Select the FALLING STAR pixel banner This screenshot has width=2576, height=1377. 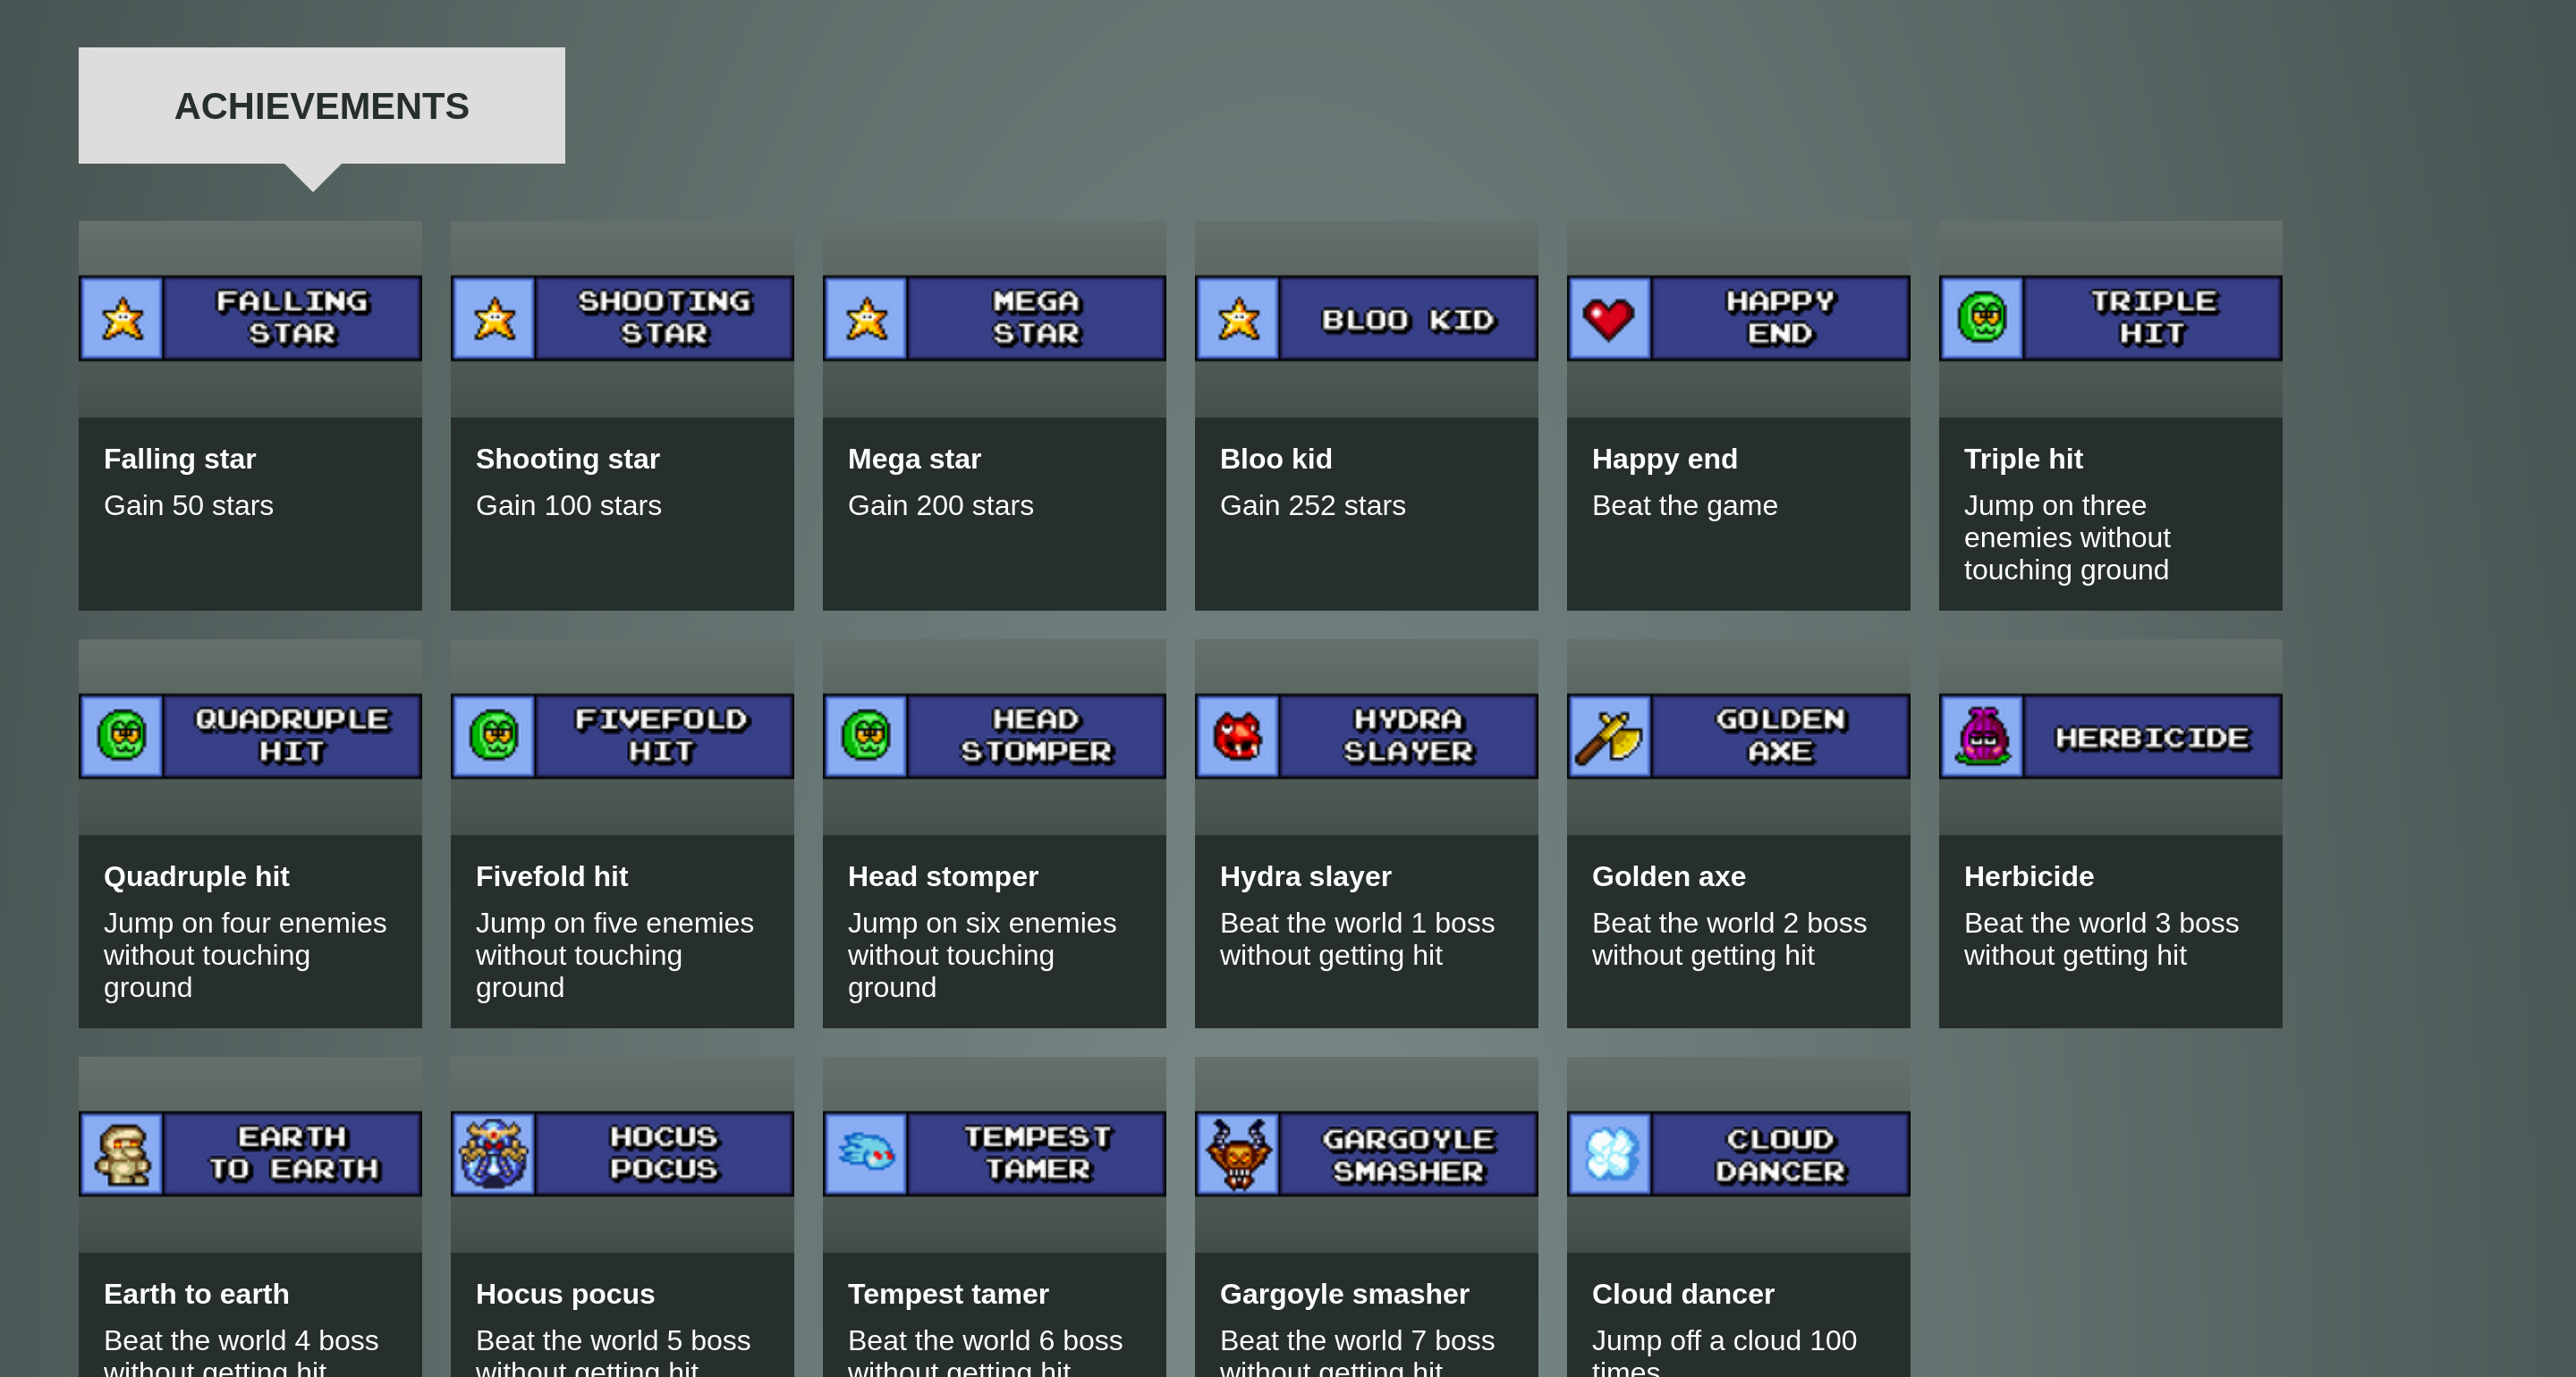point(250,319)
